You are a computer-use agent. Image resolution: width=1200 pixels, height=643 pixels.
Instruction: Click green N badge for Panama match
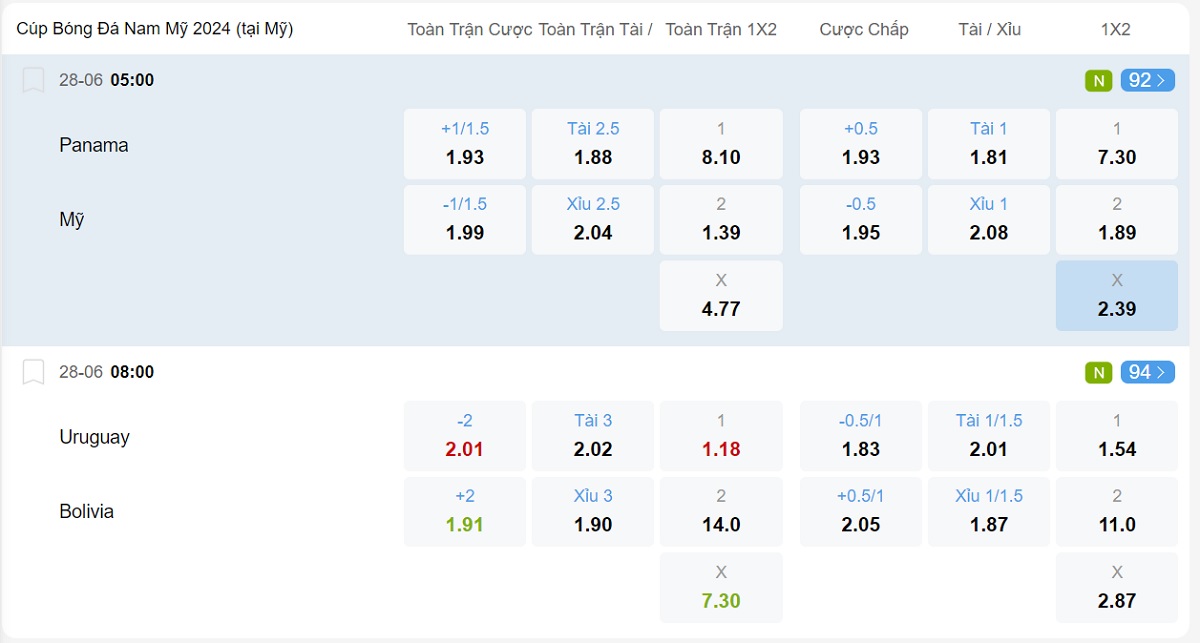click(1098, 81)
